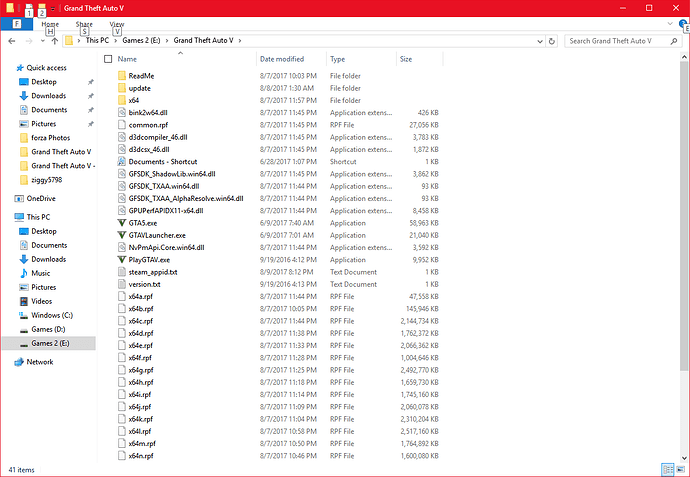Select GFSDK_TXAA_AlphaResolve.win64.dll file name
This screenshot has width=690, height=477.
pyautogui.click(x=186, y=198)
